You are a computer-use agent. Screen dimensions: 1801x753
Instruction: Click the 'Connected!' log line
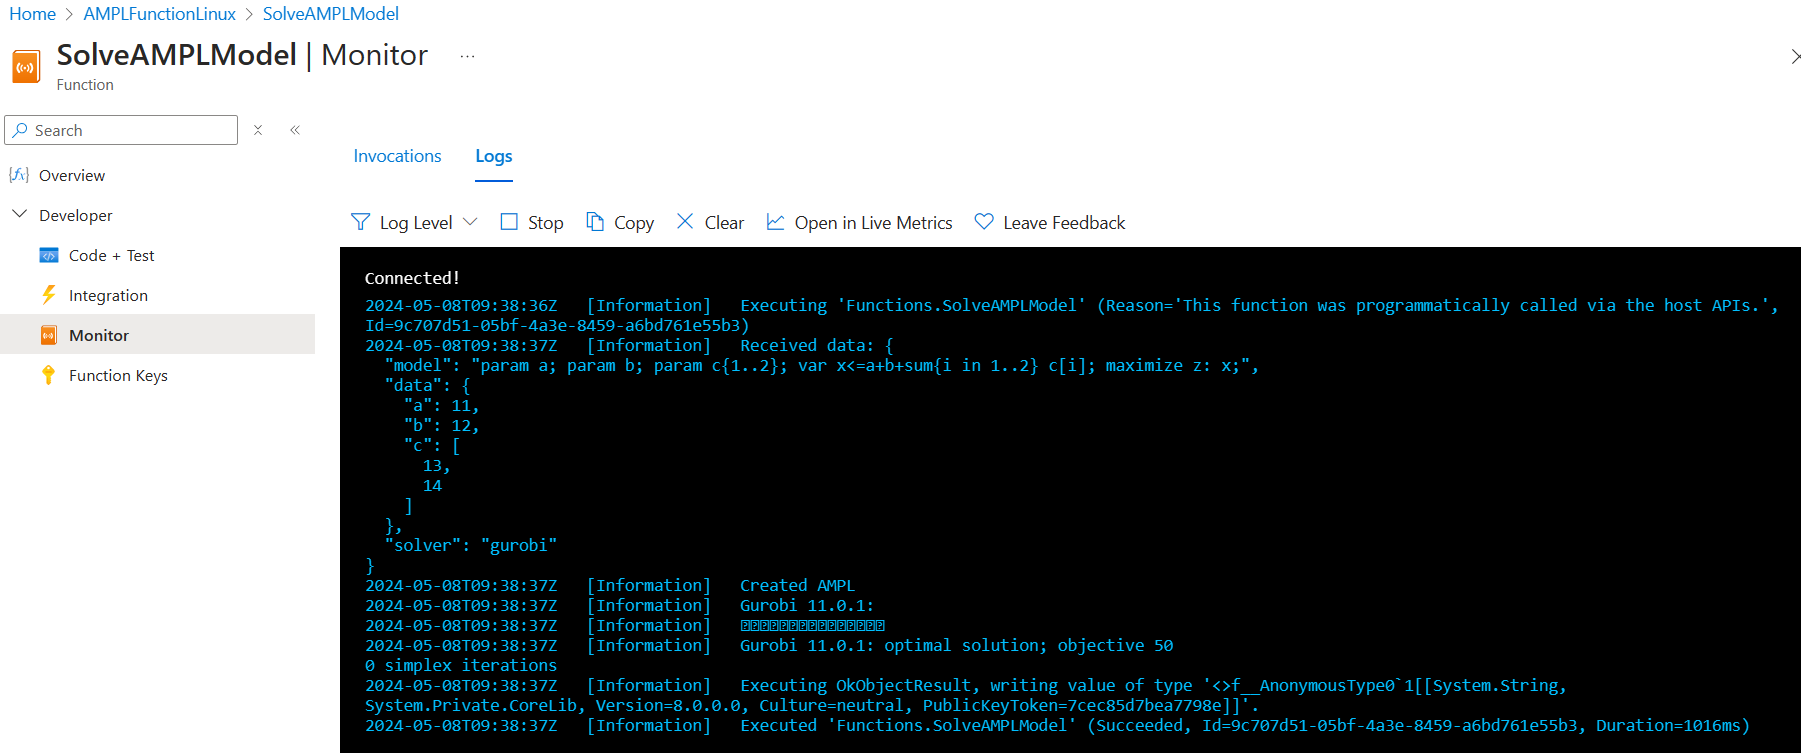pos(412,278)
